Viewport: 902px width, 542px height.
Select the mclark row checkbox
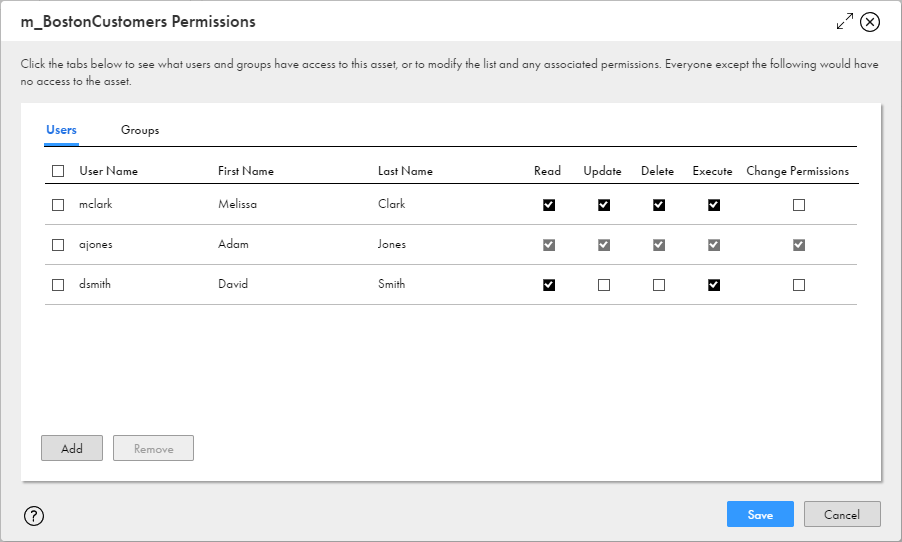coord(58,205)
